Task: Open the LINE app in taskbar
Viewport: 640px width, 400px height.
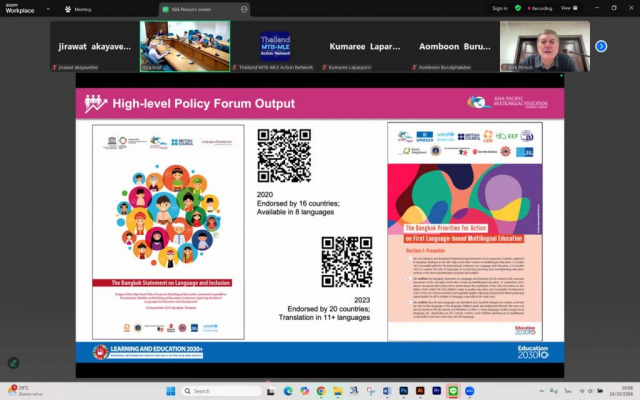Action: pos(452,391)
